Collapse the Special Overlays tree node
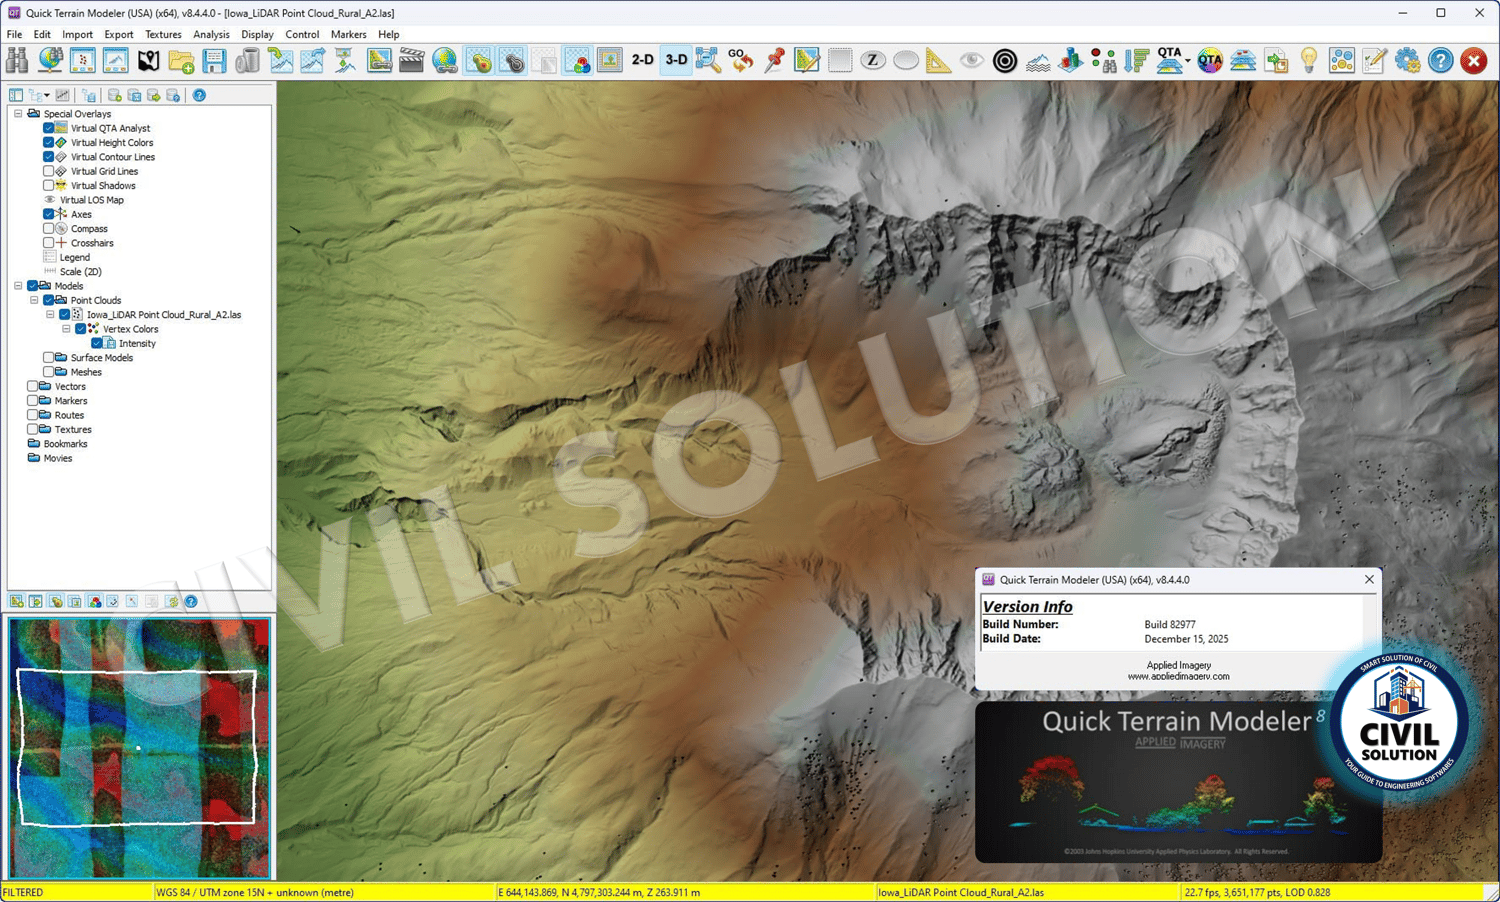The image size is (1500, 902). click(18, 114)
